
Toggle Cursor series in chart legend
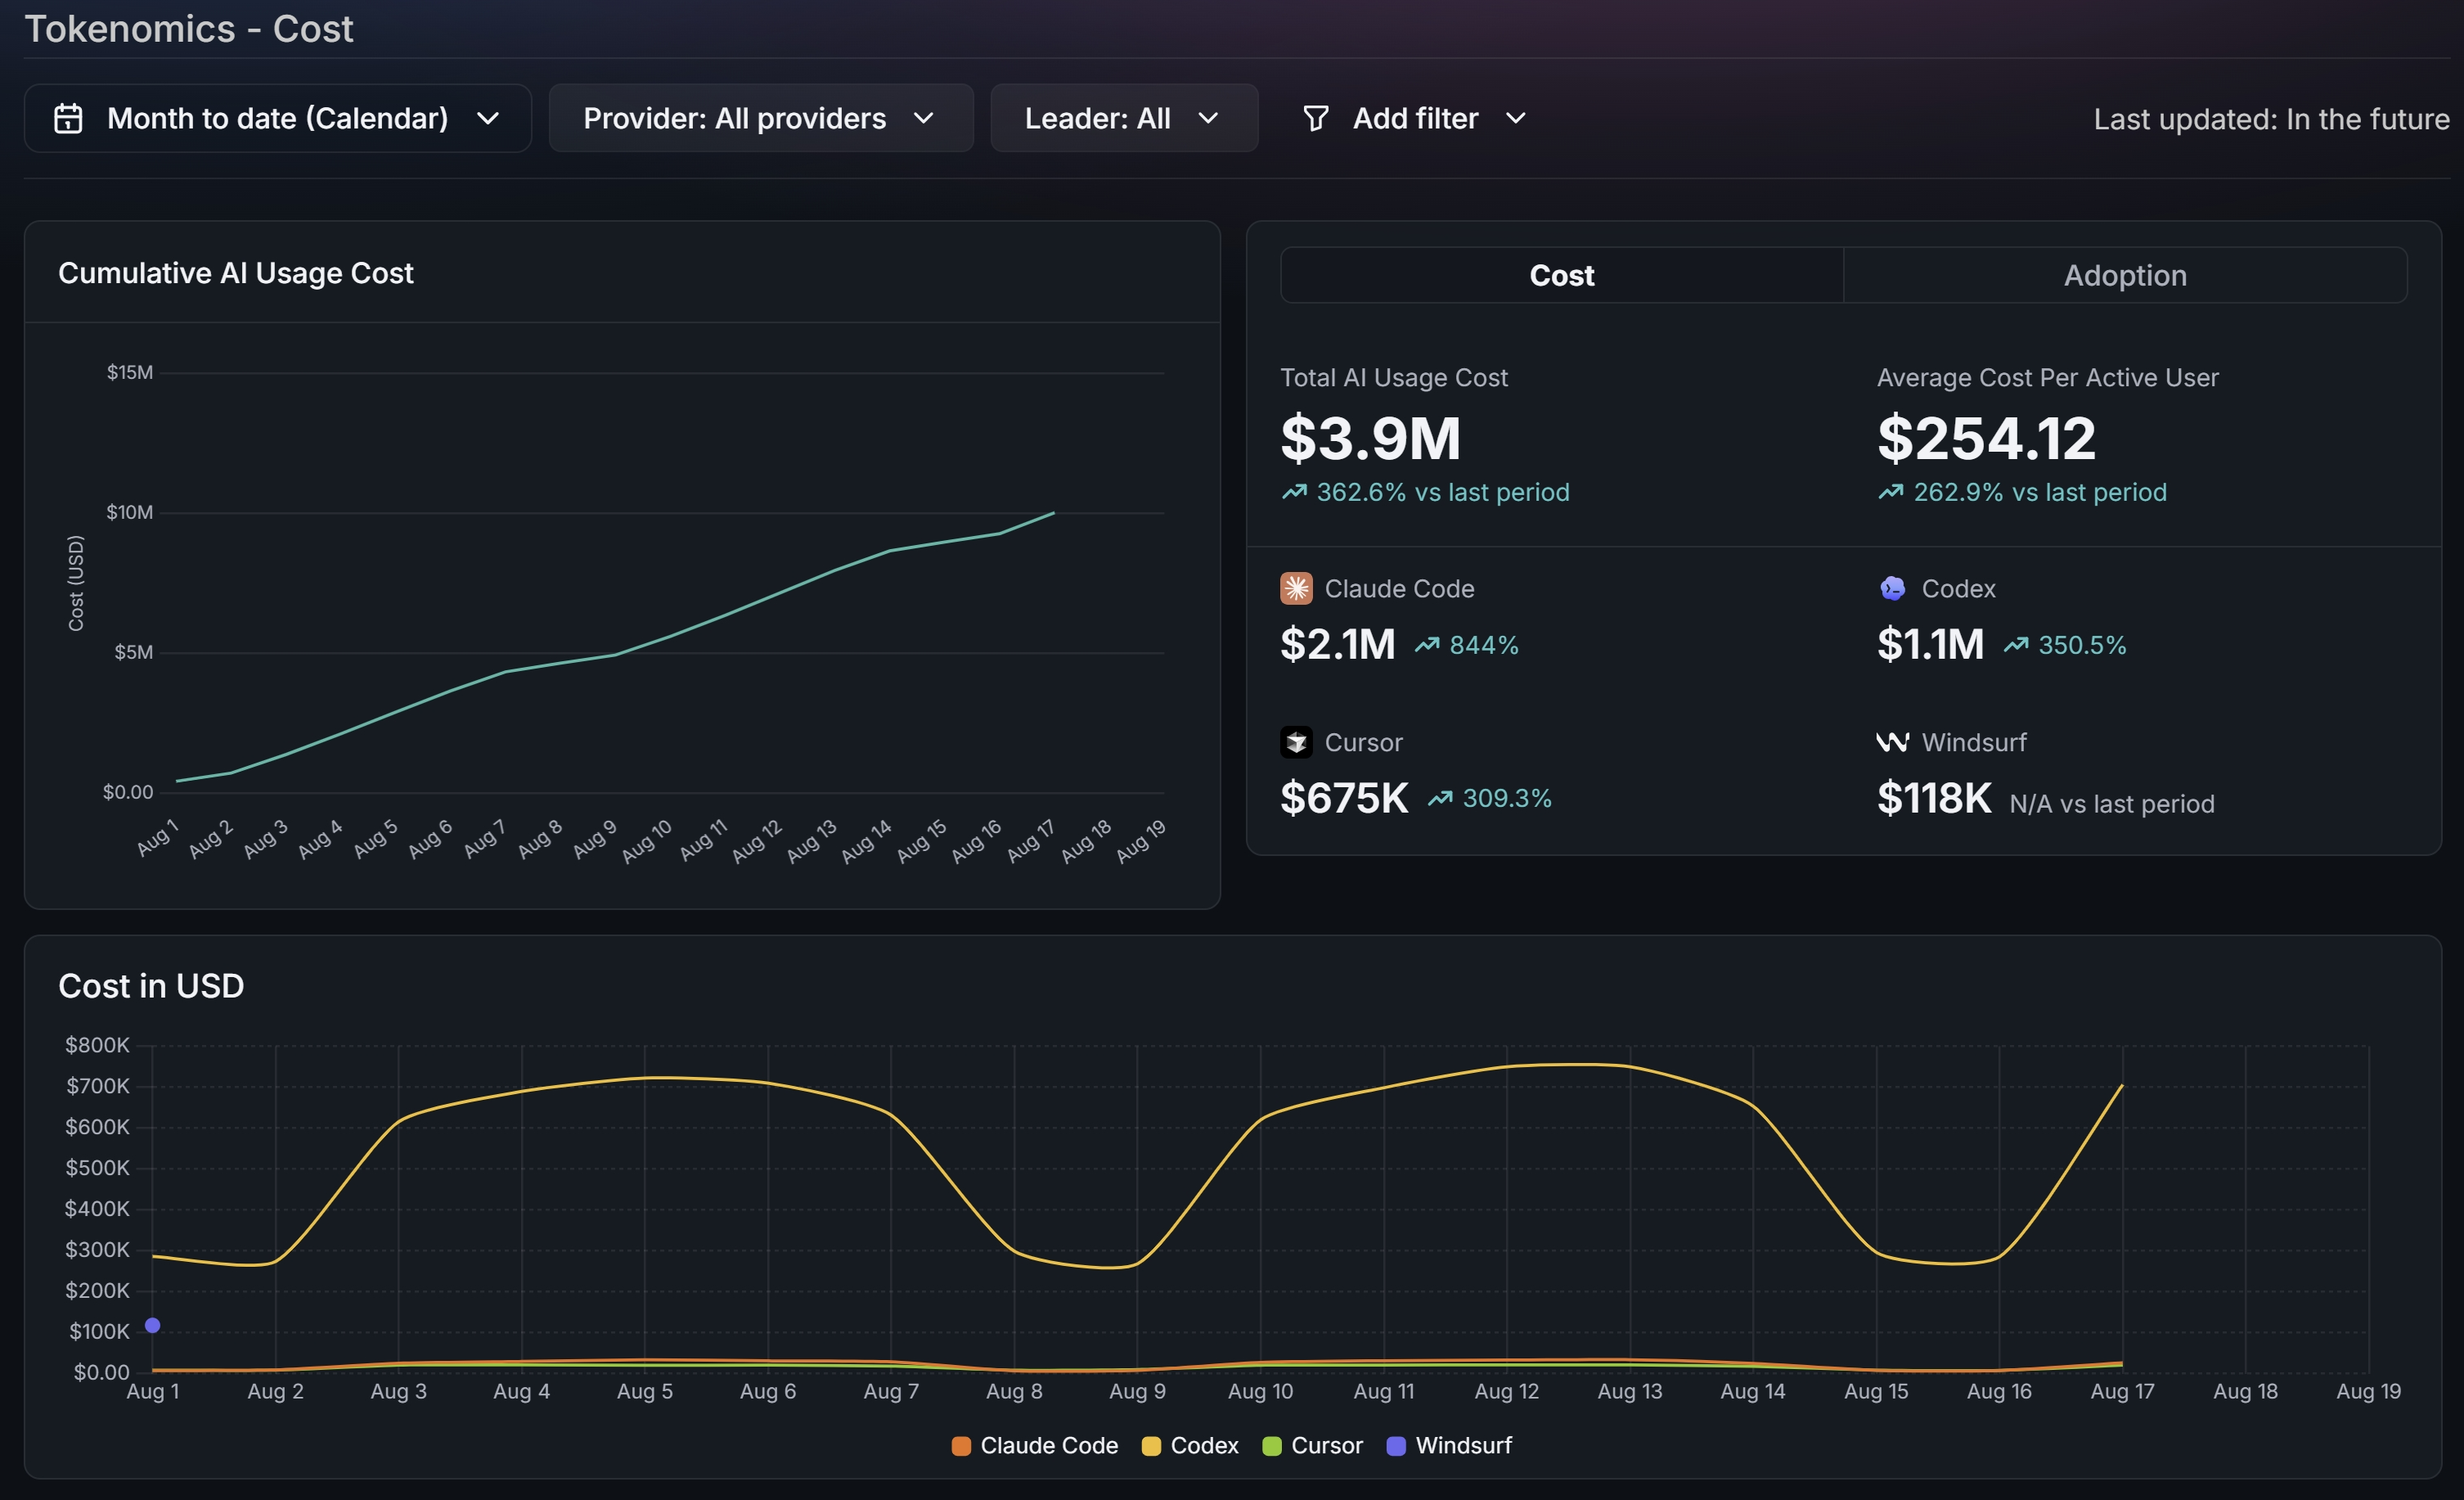[1312, 1446]
